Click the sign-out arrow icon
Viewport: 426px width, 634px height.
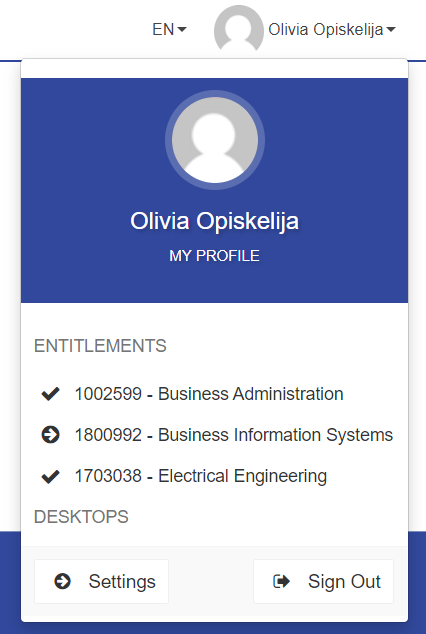point(282,581)
